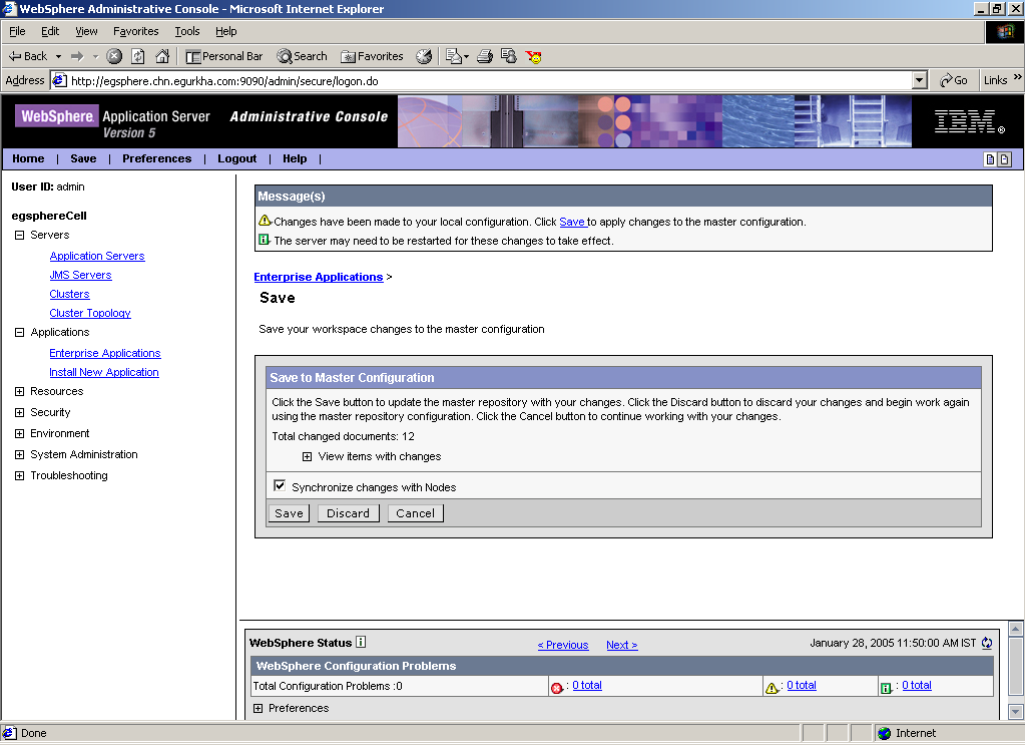1028x748 pixels.
Task: Click the History globe icon
Action: click(424, 56)
